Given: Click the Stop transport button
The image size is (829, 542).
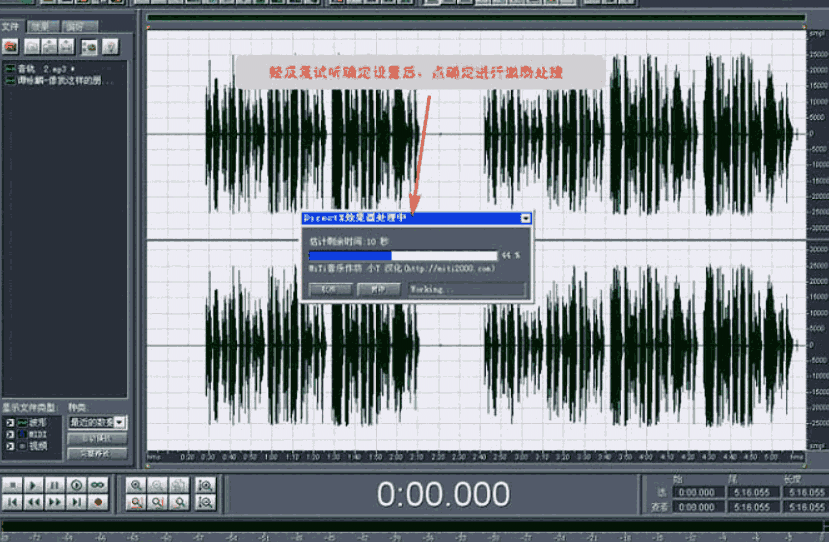Looking at the screenshot, I should pyautogui.click(x=12, y=485).
